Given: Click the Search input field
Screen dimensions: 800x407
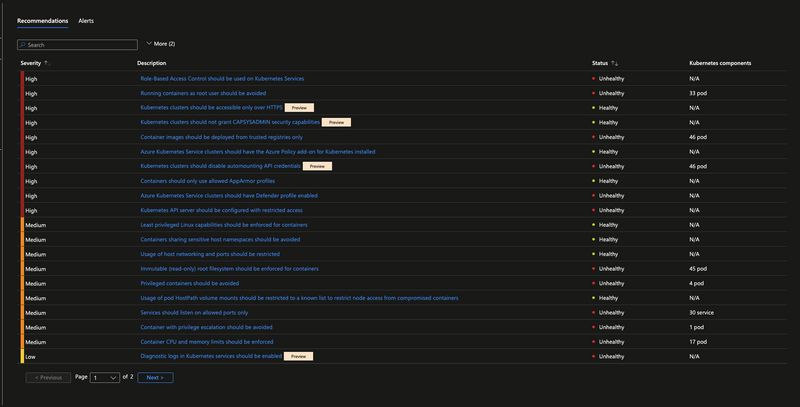Looking at the screenshot, I should coord(80,45).
